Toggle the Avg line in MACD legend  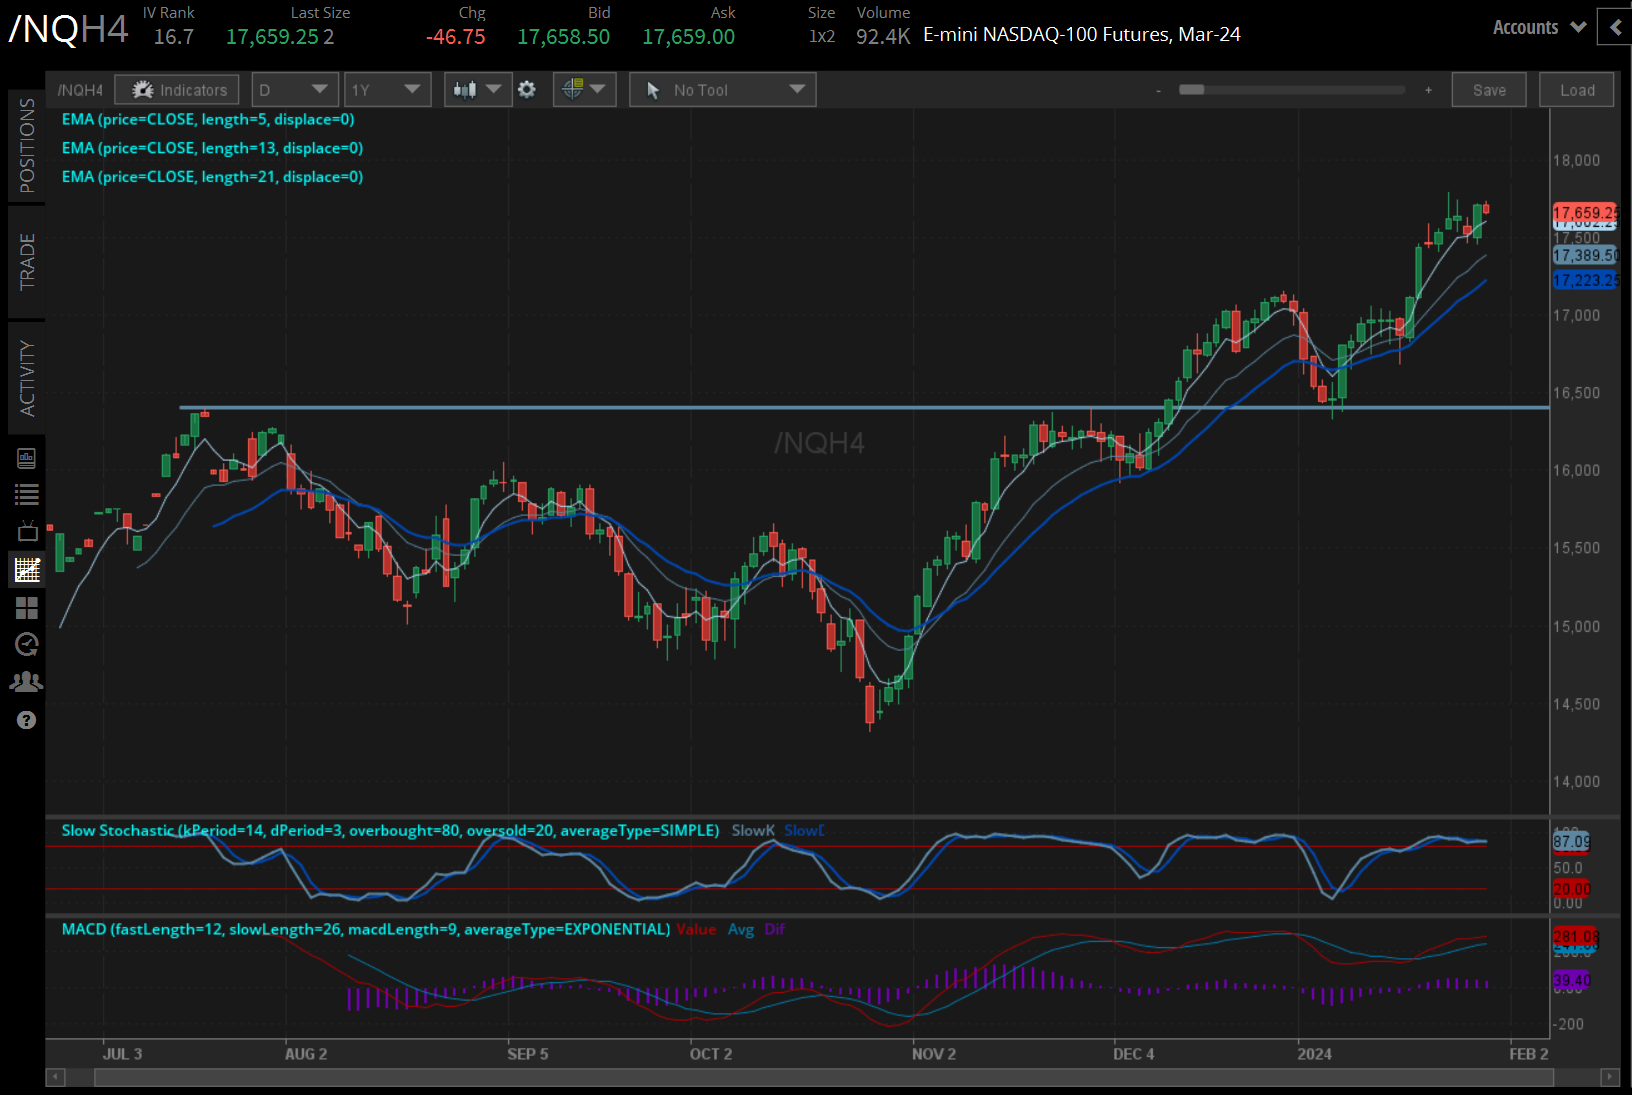coord(741,929)
